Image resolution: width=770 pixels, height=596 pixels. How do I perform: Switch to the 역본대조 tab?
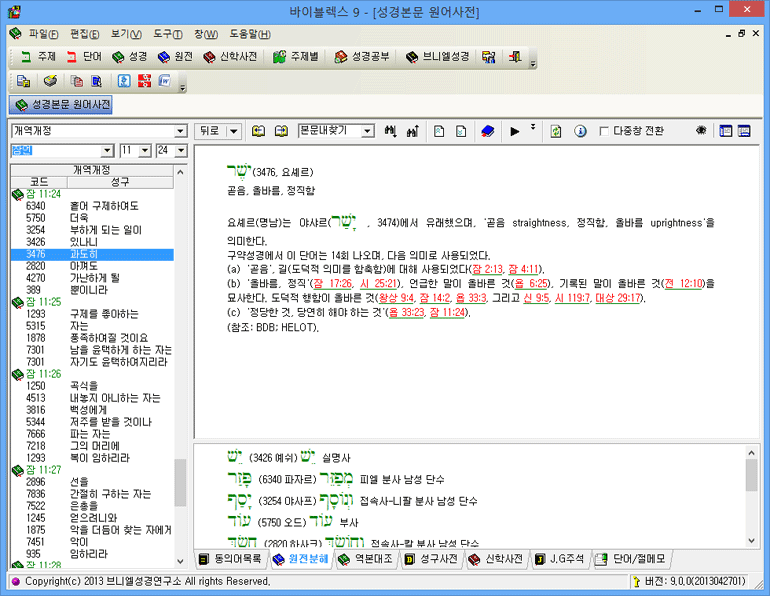(366, 559)
